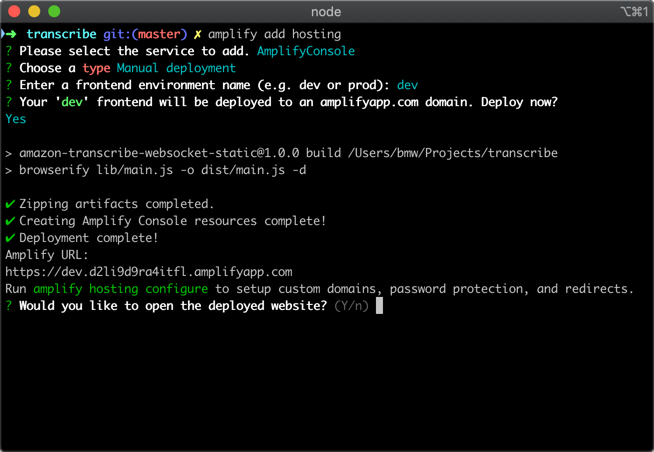Click the 'Would you like to open the deployed website?' prompt
Viewport: 654px width, 452px height.
tap(173, 306)
